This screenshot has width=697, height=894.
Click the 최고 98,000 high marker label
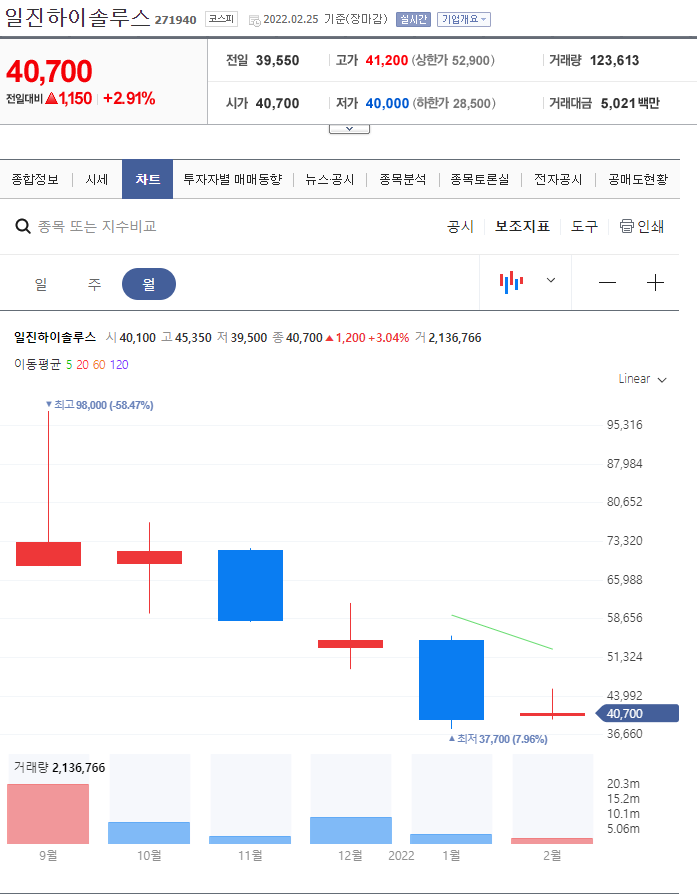click(x=99, y=405)
